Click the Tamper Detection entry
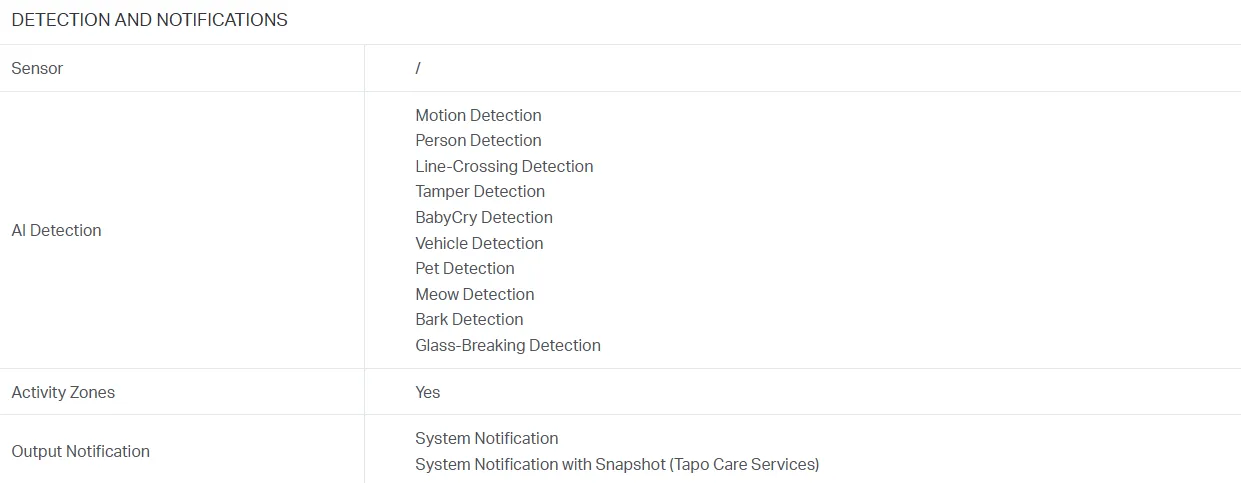 click(480, 191)
